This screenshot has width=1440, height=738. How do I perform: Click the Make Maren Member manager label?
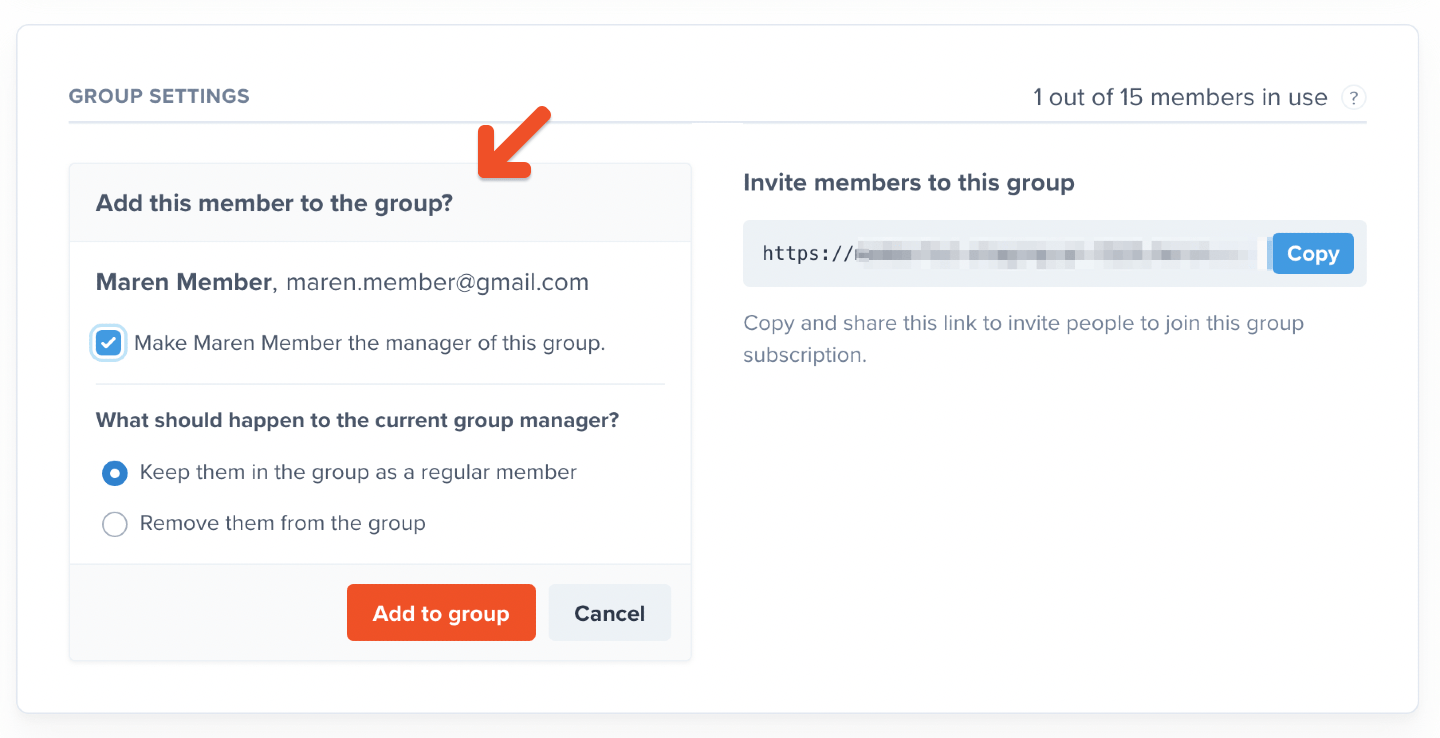(370, 343)
